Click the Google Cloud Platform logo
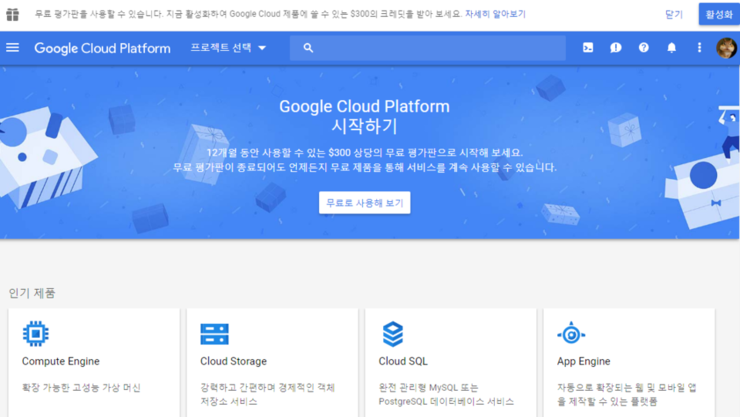 coord(102,48)
